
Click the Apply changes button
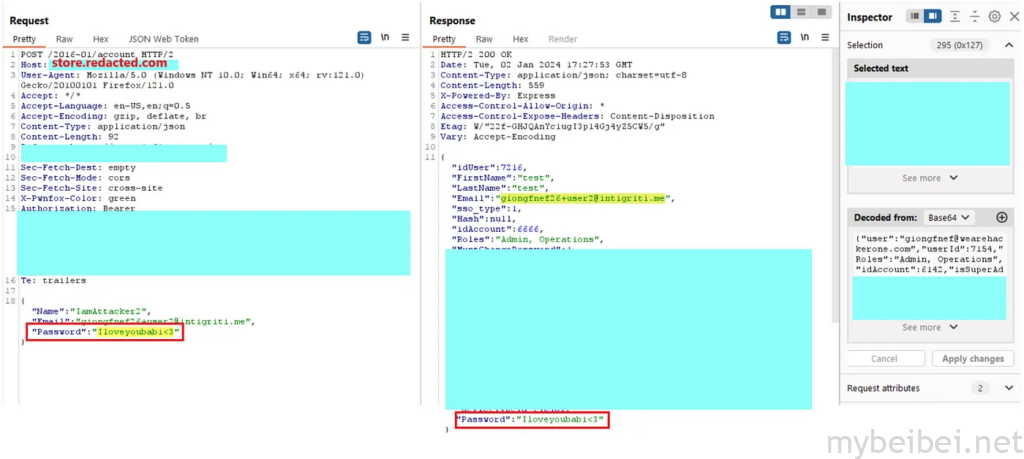(x=973, y=358)
